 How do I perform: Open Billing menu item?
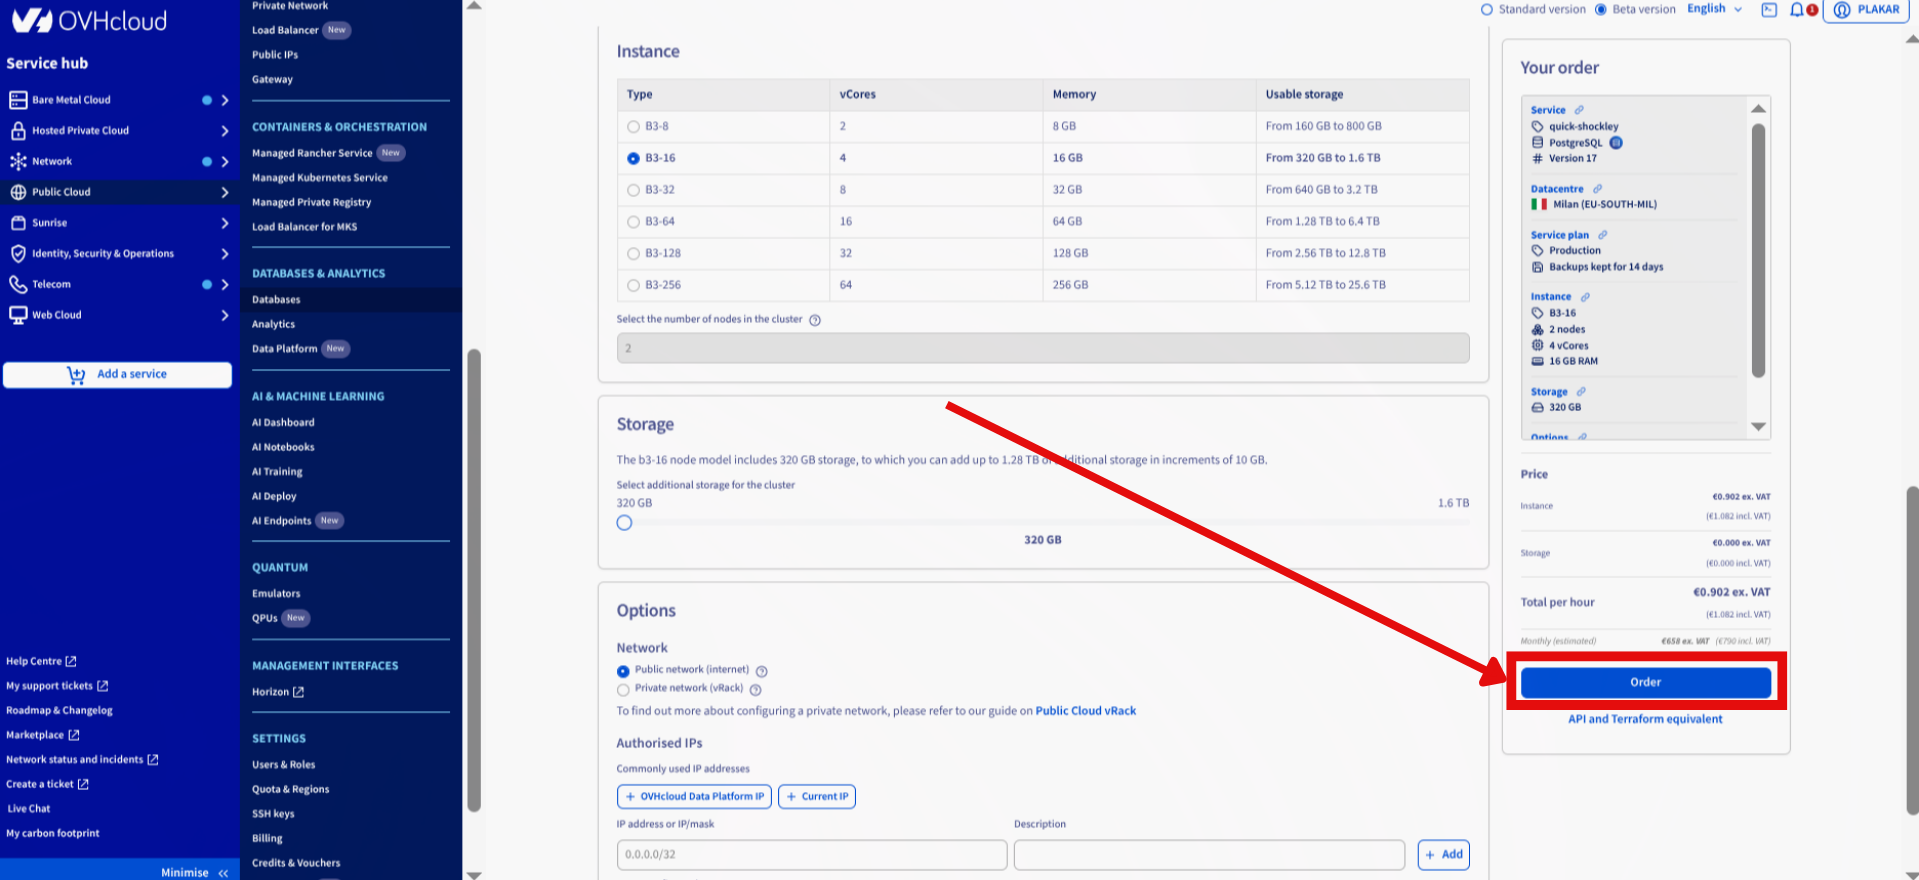pyautogui.click(x=267, y=839)
